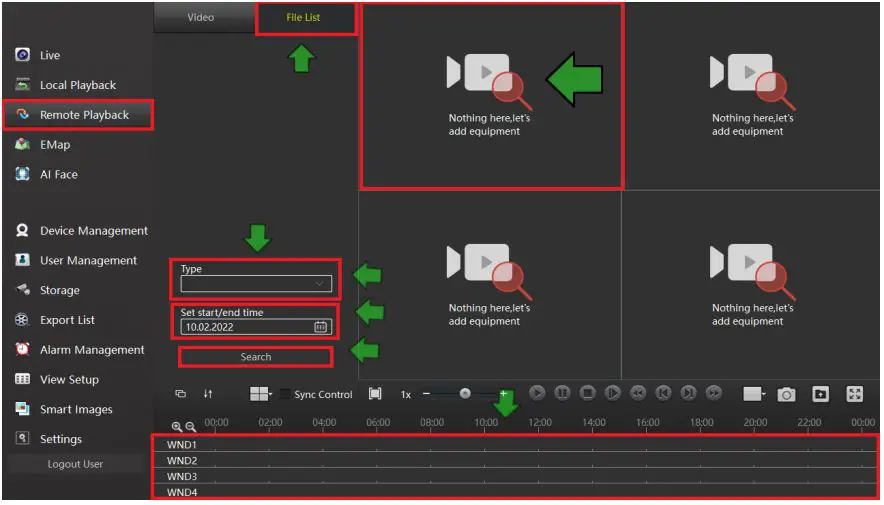Enable the Sync Control checkbox
The image size is (884, 505).
285,394
